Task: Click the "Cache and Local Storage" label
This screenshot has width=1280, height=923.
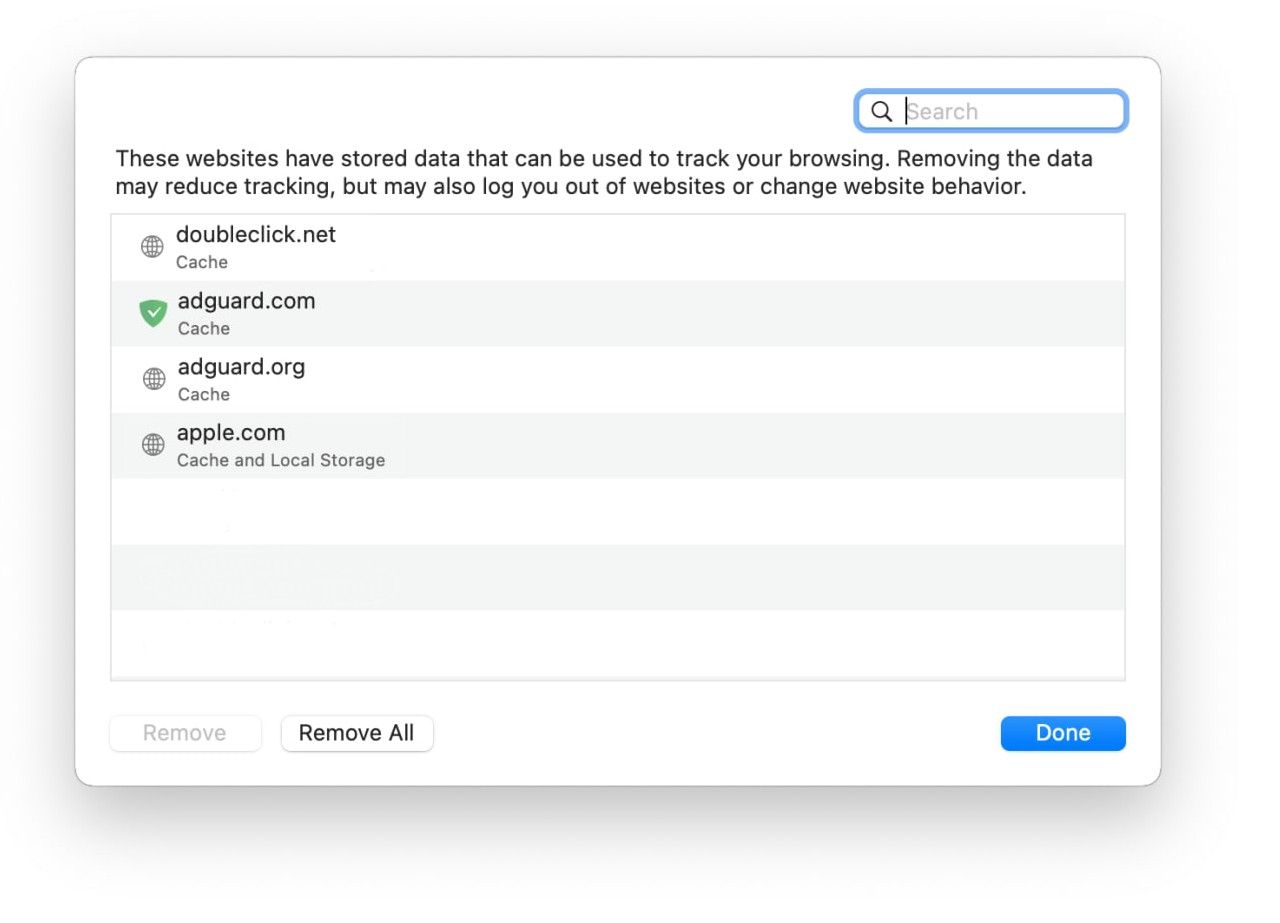Action: coord(281,460)
